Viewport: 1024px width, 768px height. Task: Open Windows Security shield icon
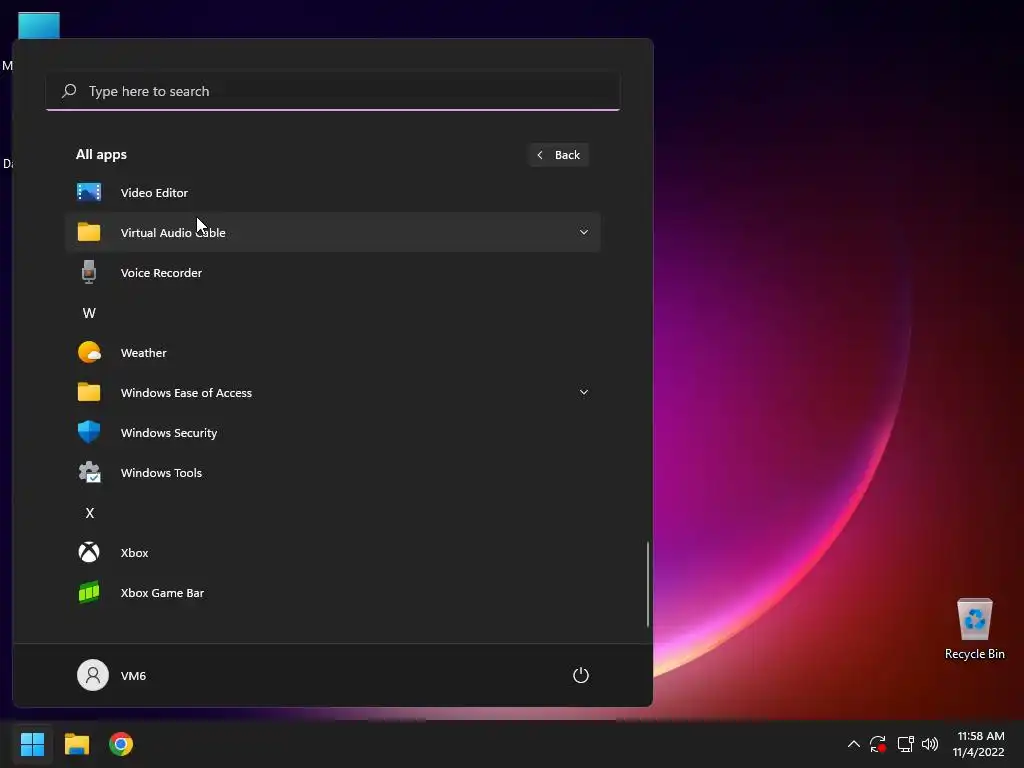point(89,432)
